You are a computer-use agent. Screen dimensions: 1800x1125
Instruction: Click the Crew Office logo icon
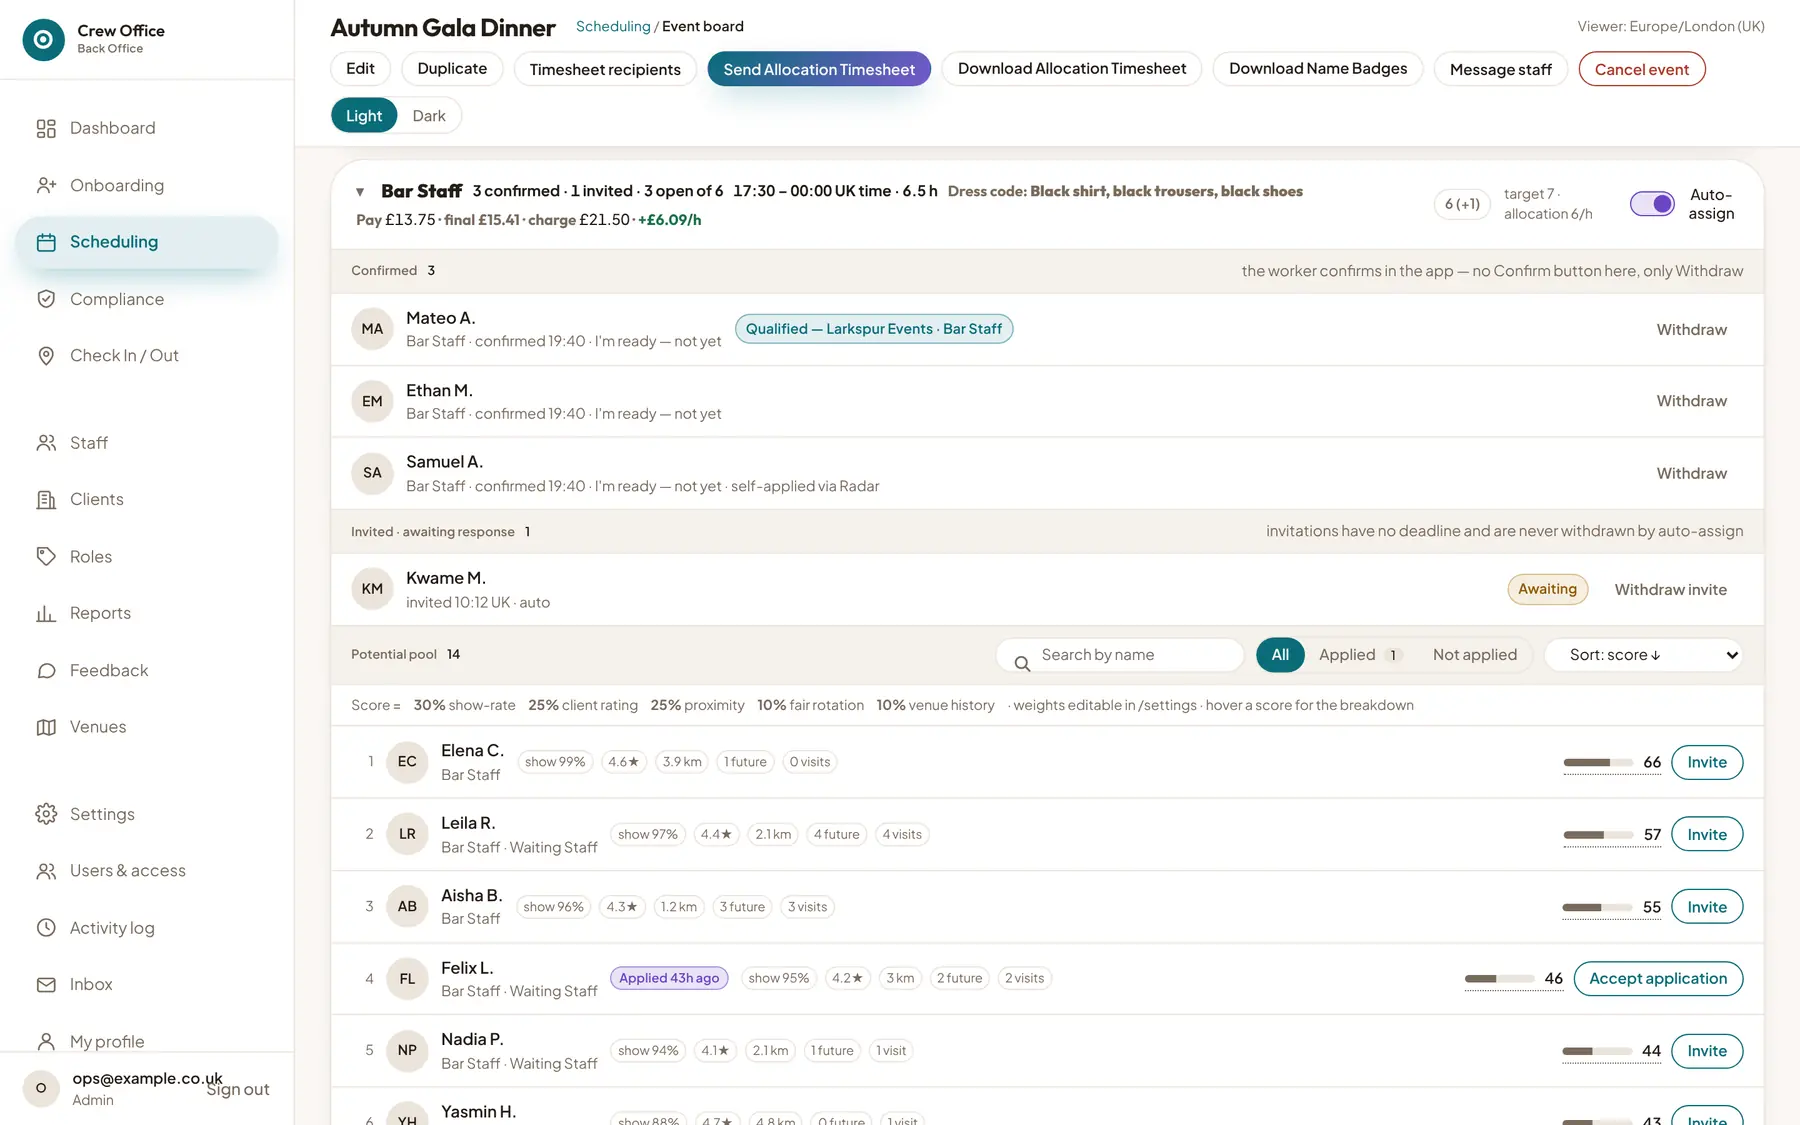click(x=43, y=40)
